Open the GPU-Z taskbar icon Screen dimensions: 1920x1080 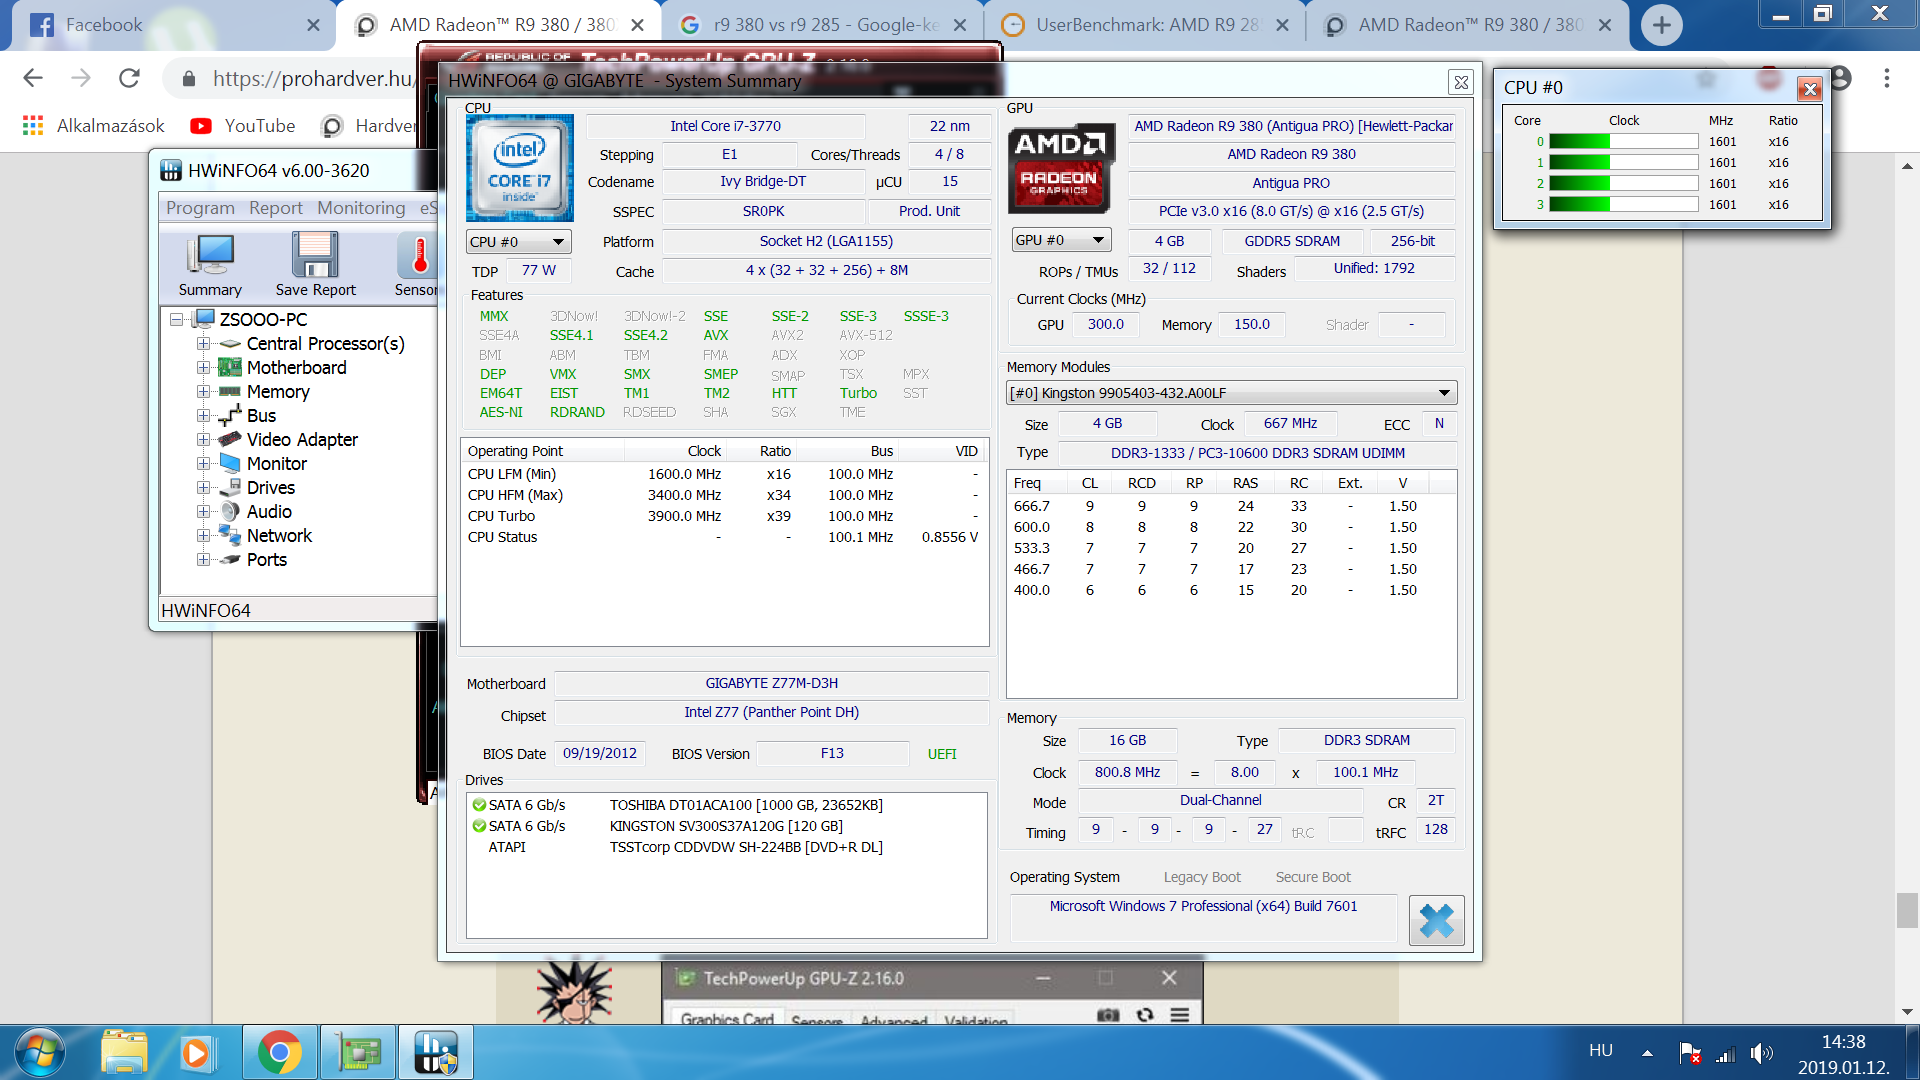pos(357,1053)
